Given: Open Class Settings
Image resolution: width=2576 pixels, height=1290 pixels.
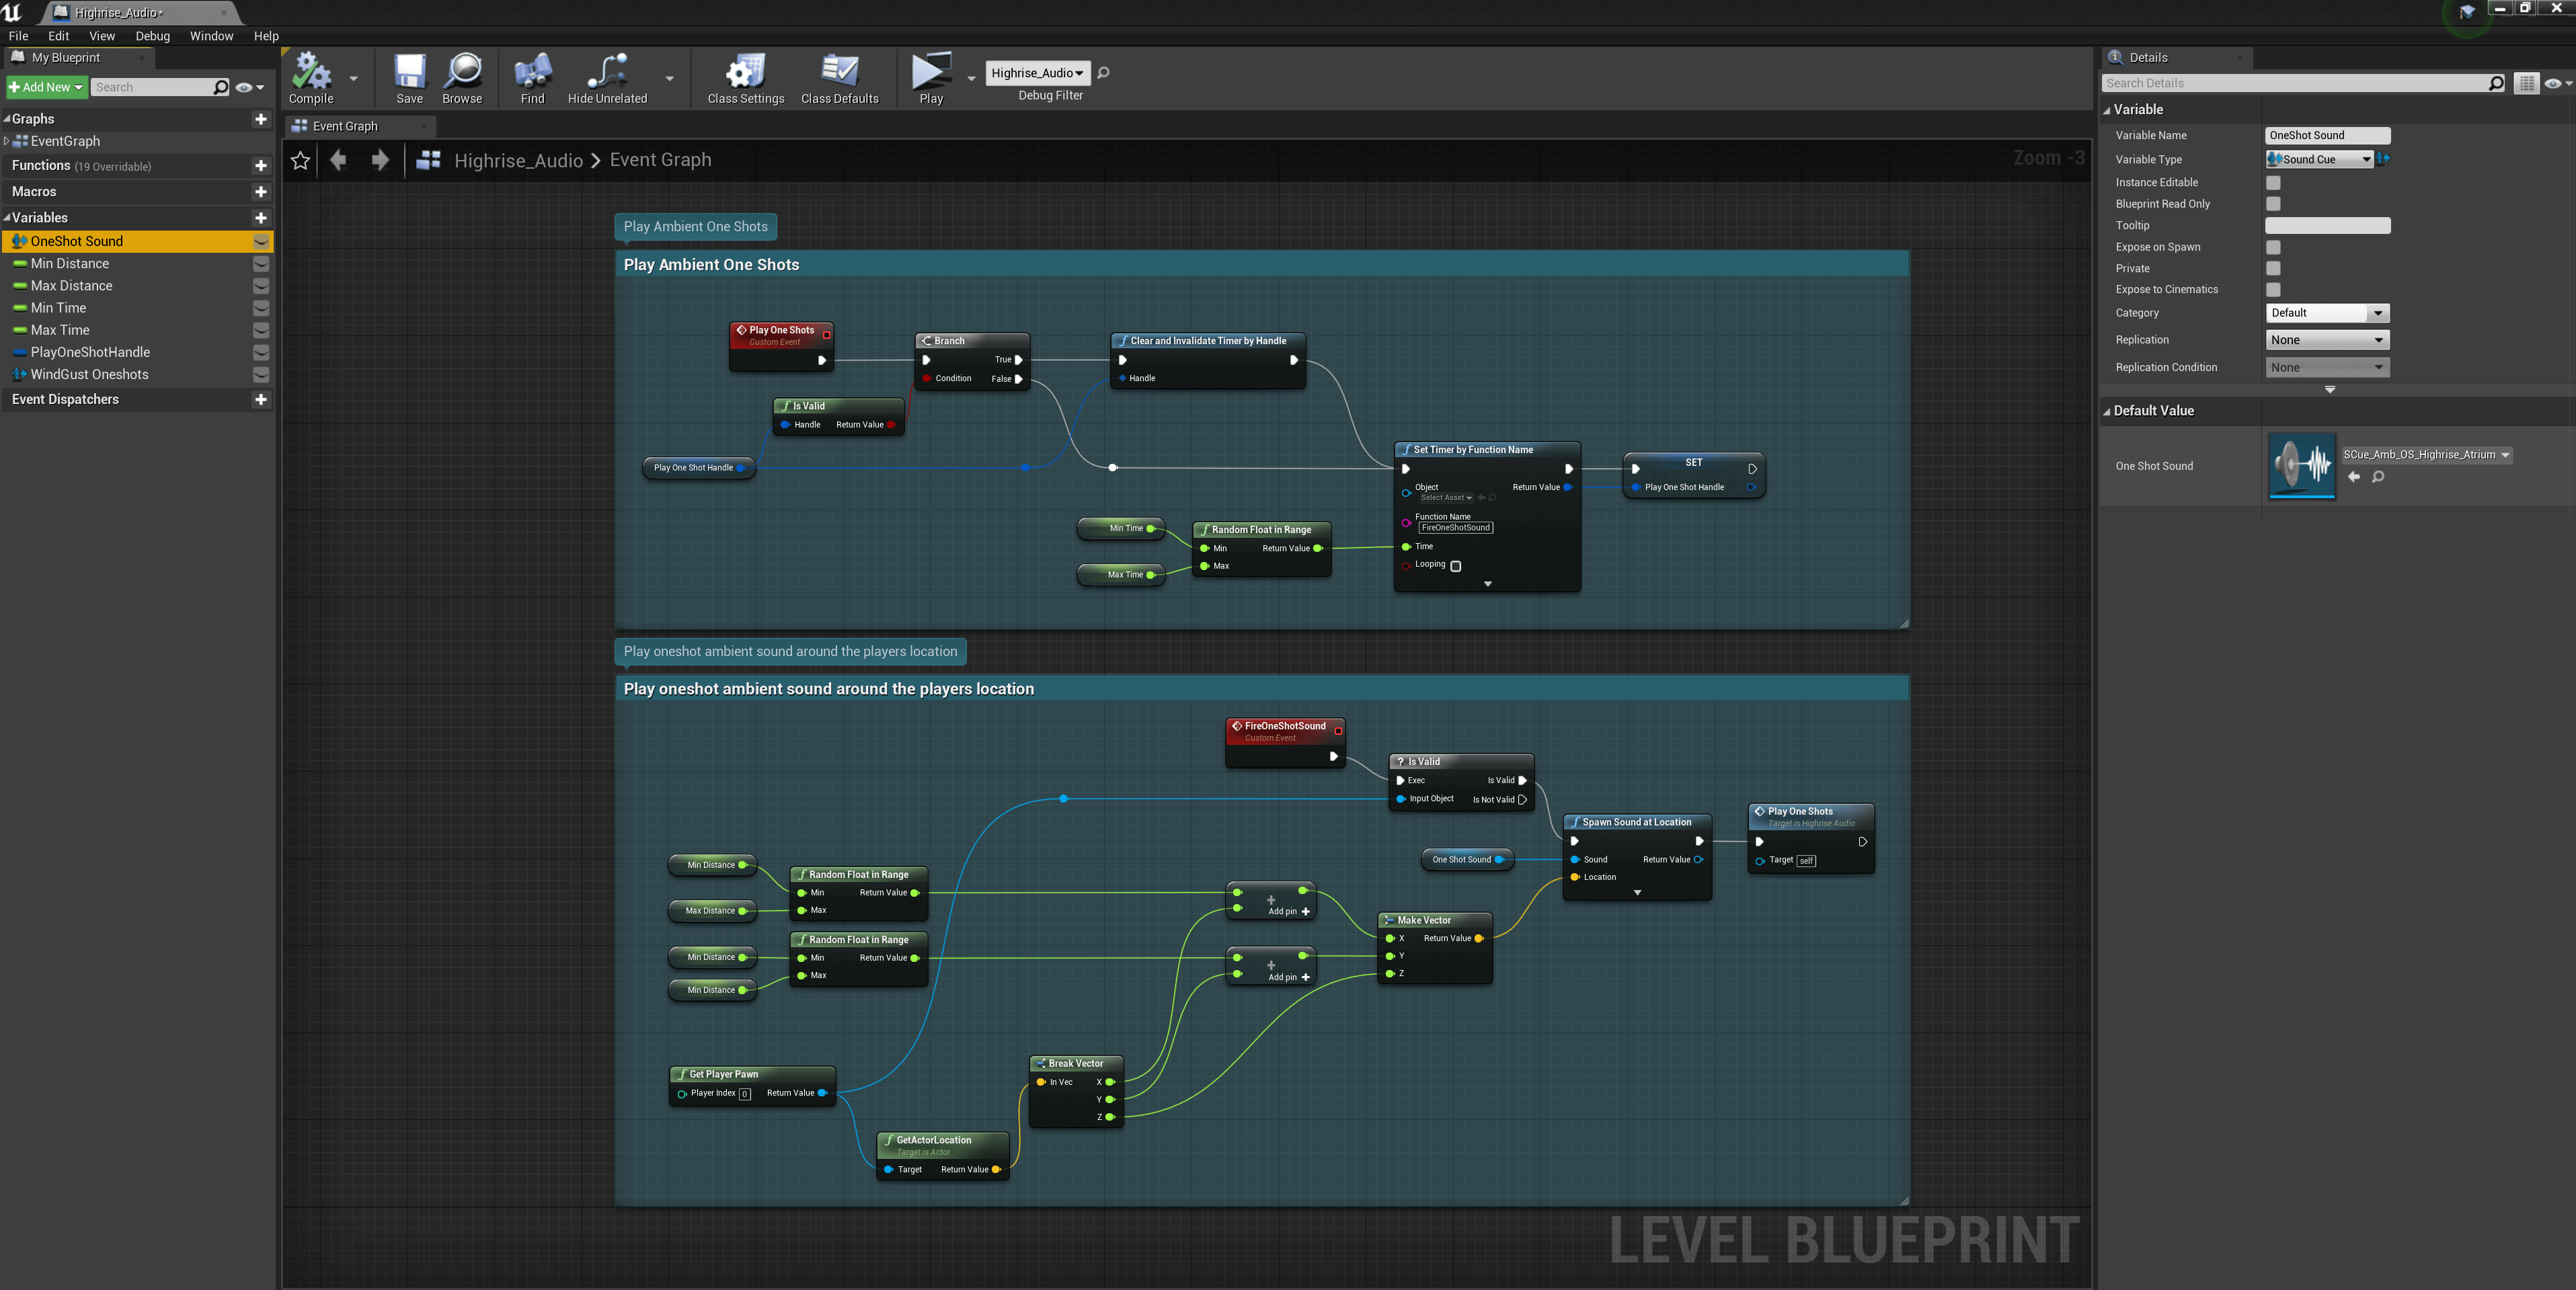Looking at the screenshot, I should point(744,78).
